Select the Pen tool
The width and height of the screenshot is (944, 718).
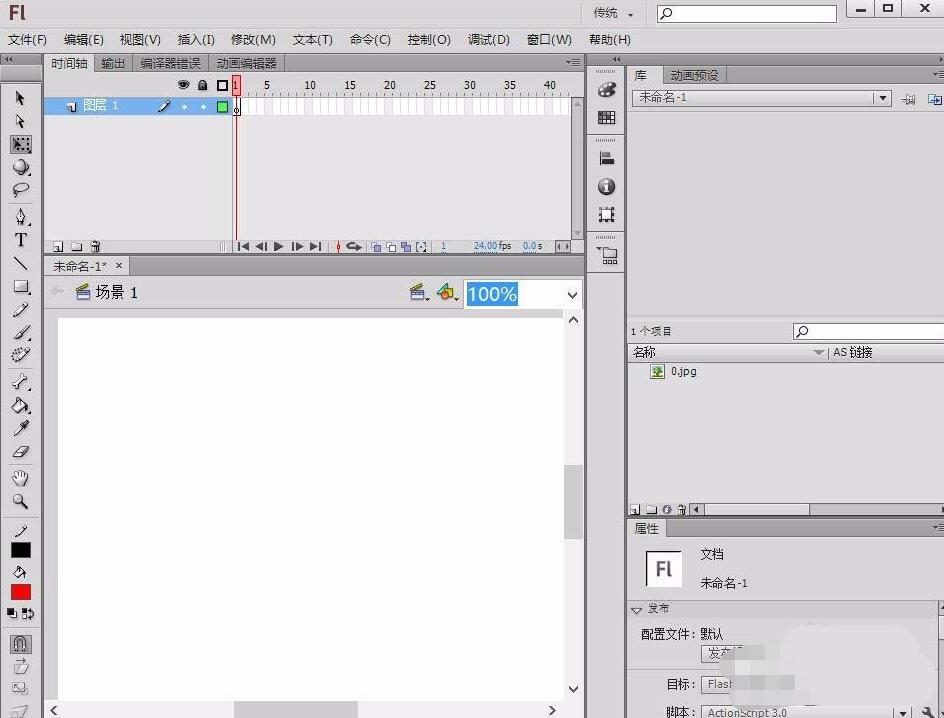(20, 215)
